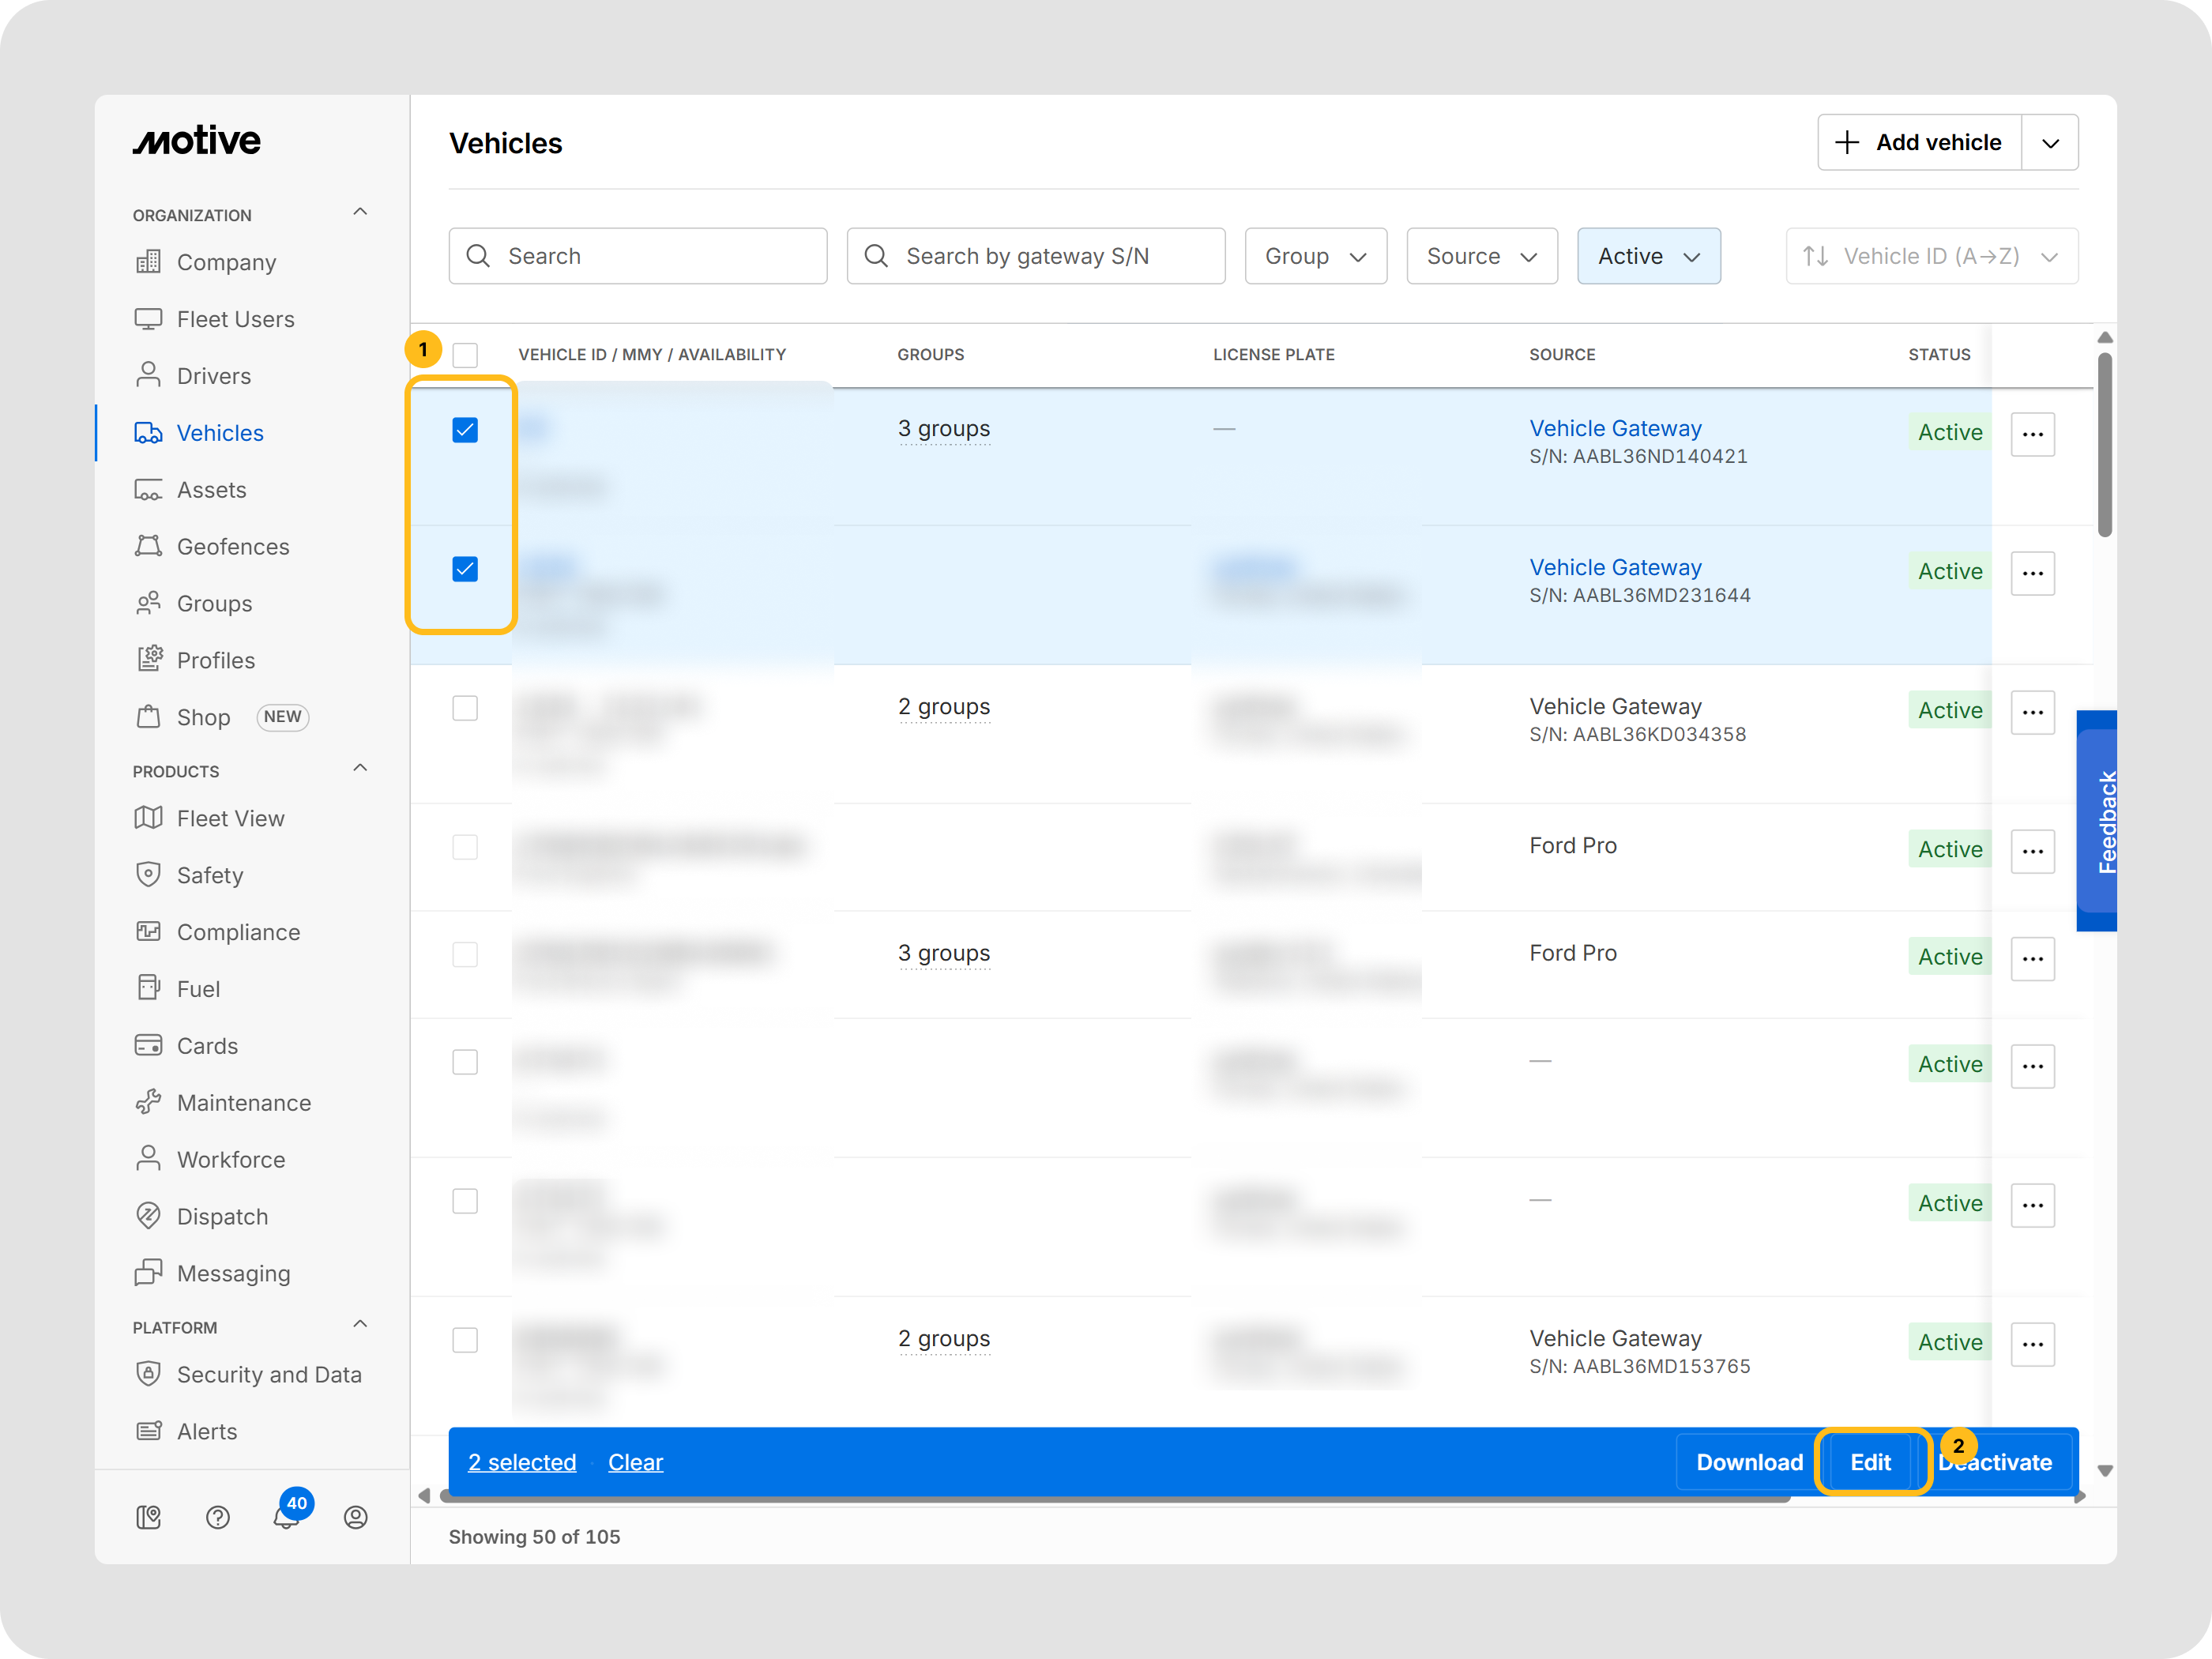Click the map location icon in bottom bar
The height and width of the screenshot is (1659, 2212).
click(148, 1517)
